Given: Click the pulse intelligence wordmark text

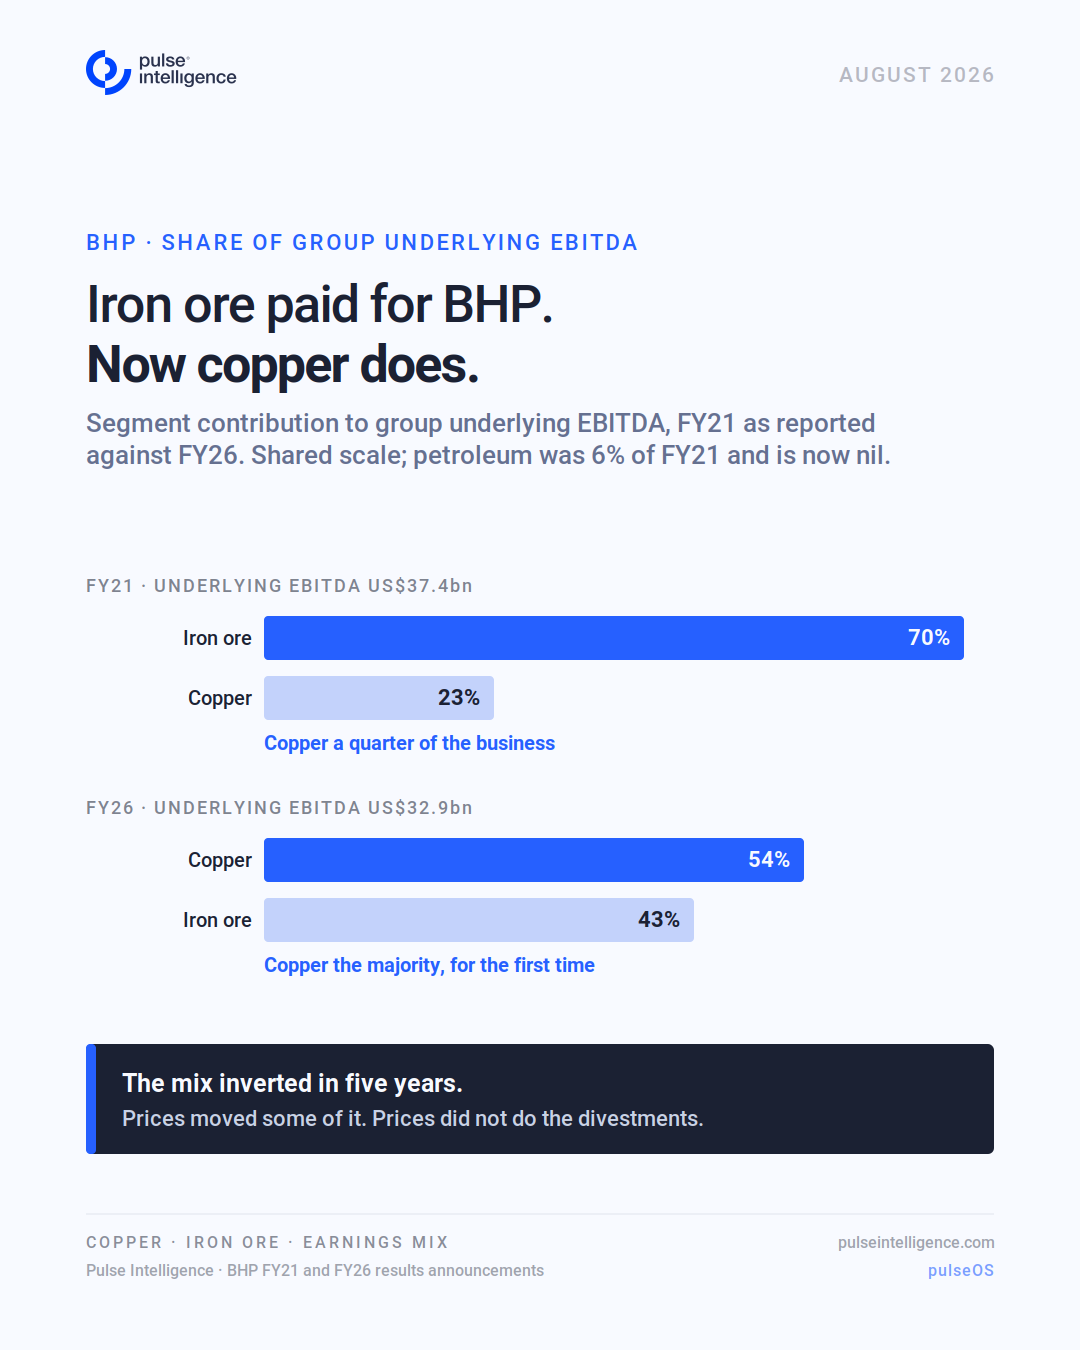Looking at the screenshot, I should pyautogui.click(x=187, y=69).
